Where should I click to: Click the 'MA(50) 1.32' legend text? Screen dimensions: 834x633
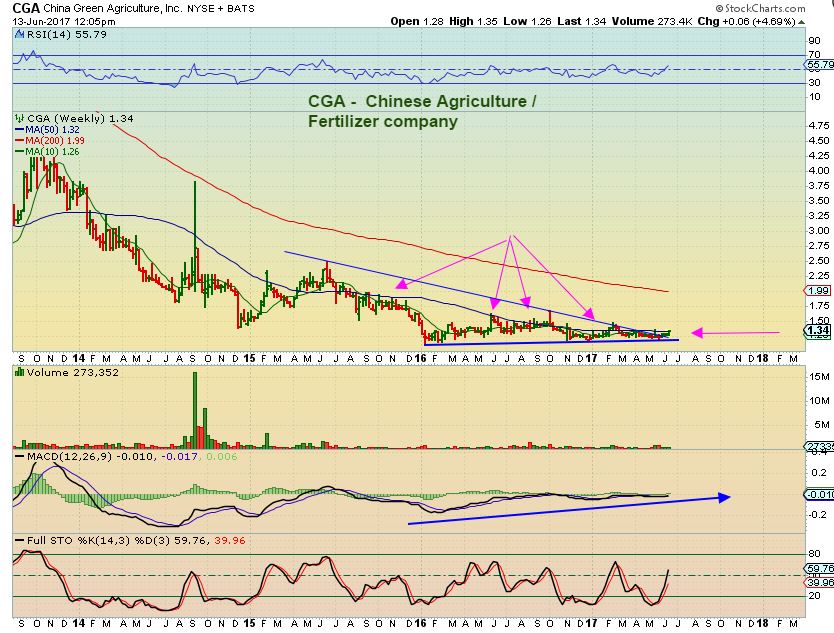(x=52, y=130)
